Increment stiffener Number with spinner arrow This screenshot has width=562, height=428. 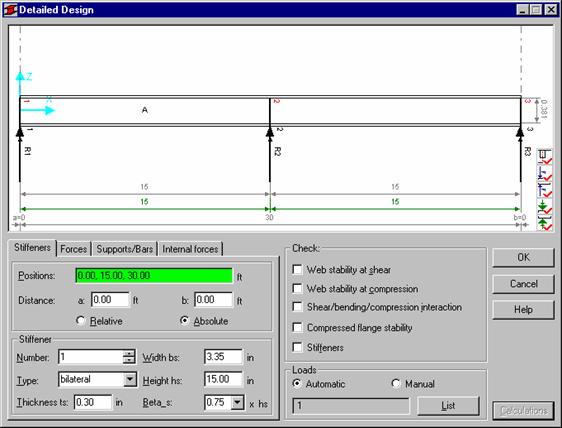129,353
